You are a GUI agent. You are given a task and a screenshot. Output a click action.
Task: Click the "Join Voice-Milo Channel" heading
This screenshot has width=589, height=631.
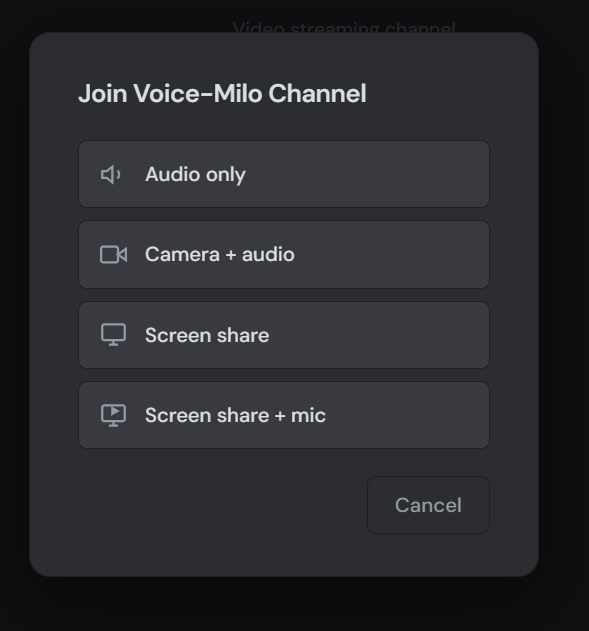coord(222,94)
